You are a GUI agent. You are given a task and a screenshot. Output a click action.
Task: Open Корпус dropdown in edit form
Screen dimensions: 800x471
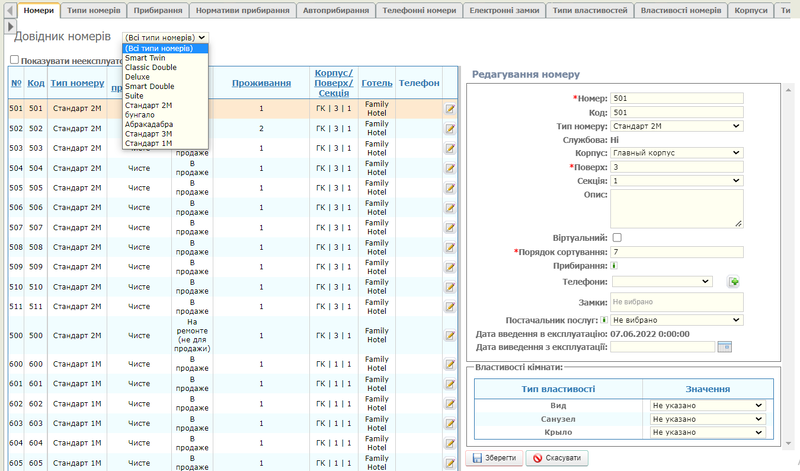coord(676,154)
